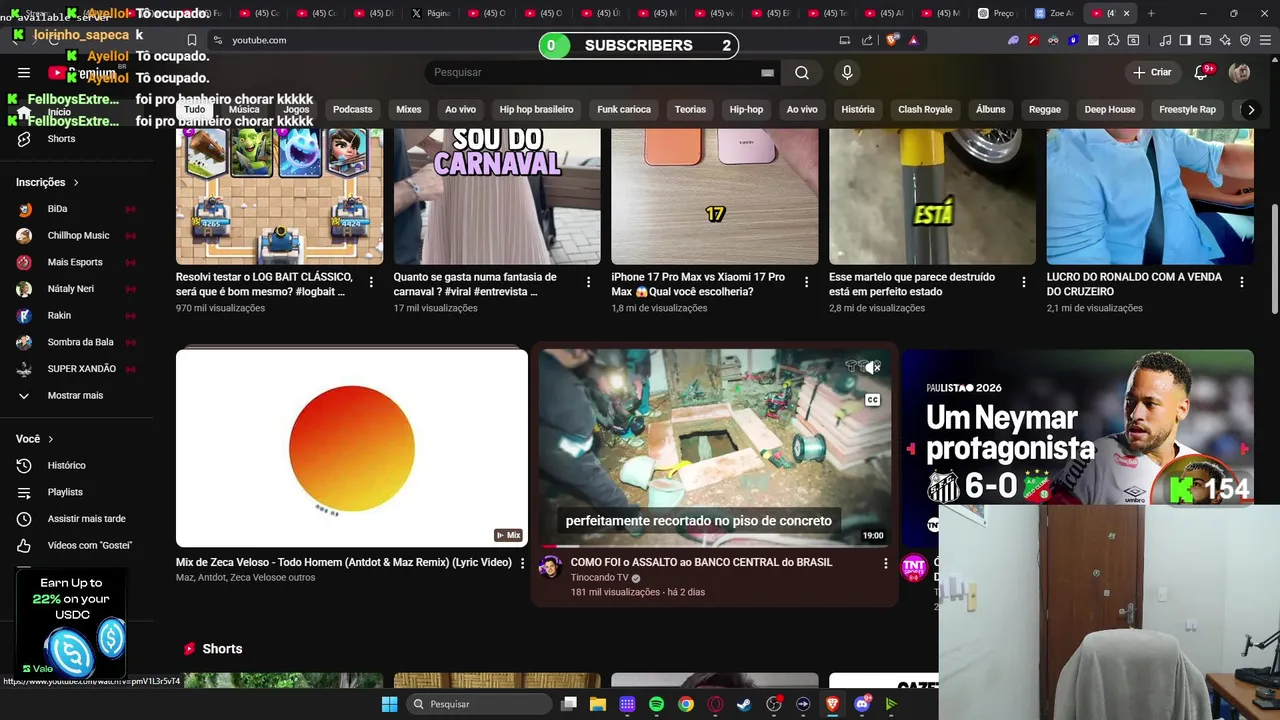Screen dimensions: 1280x720
Task: Open options for ASSALTO ao BANCO CENTRAL video
Action: pos(885,564)
